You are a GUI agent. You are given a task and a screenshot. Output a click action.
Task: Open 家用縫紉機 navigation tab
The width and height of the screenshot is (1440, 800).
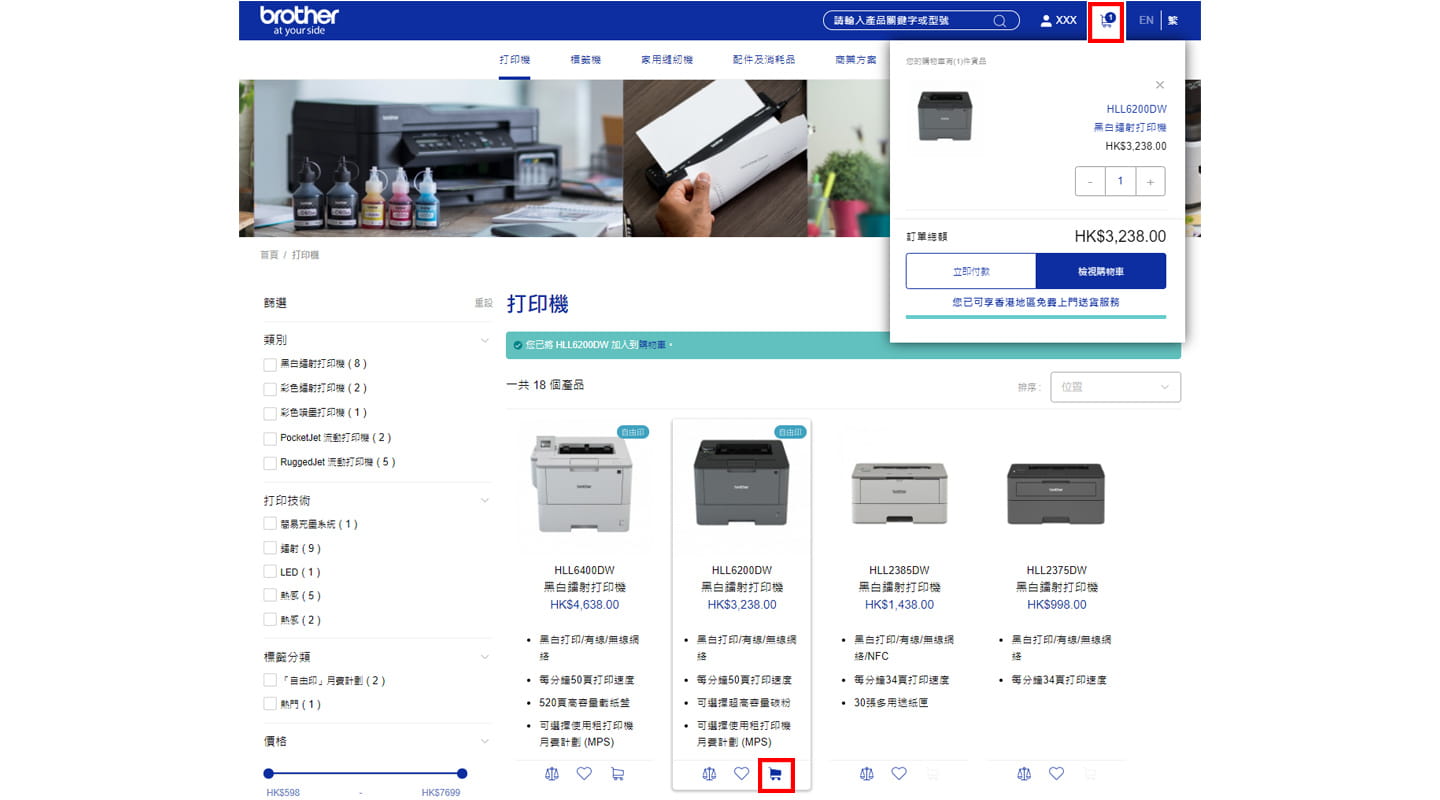click(667, 60)
